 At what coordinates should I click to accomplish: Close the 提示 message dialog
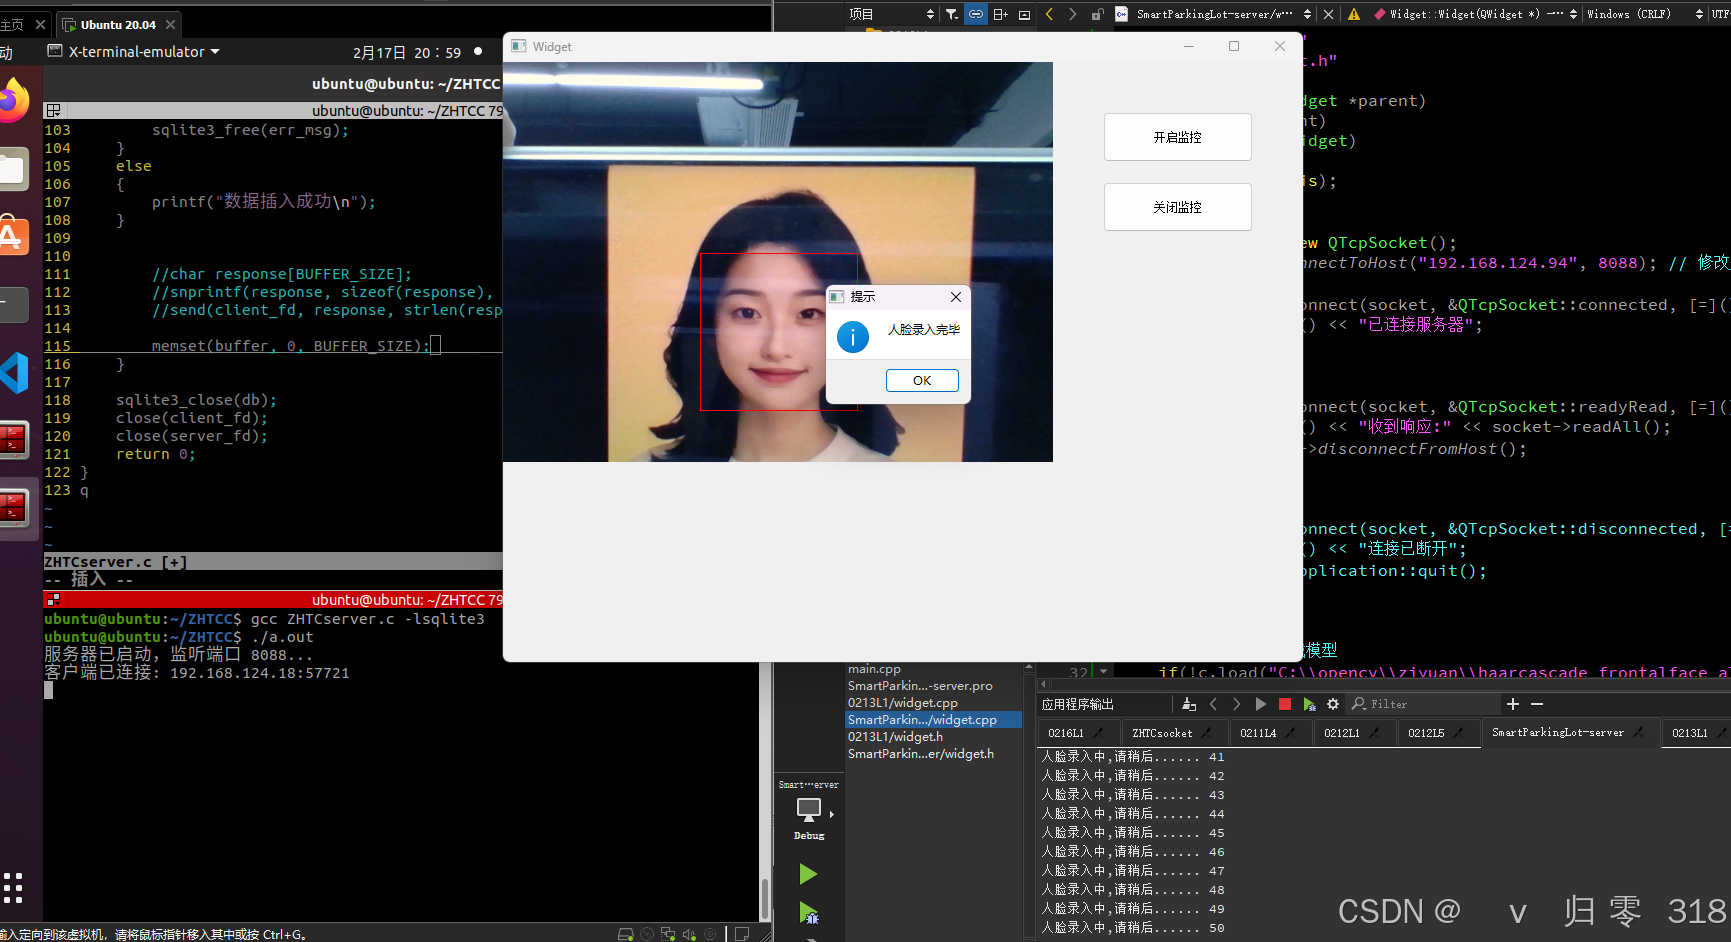click(956, 297)
